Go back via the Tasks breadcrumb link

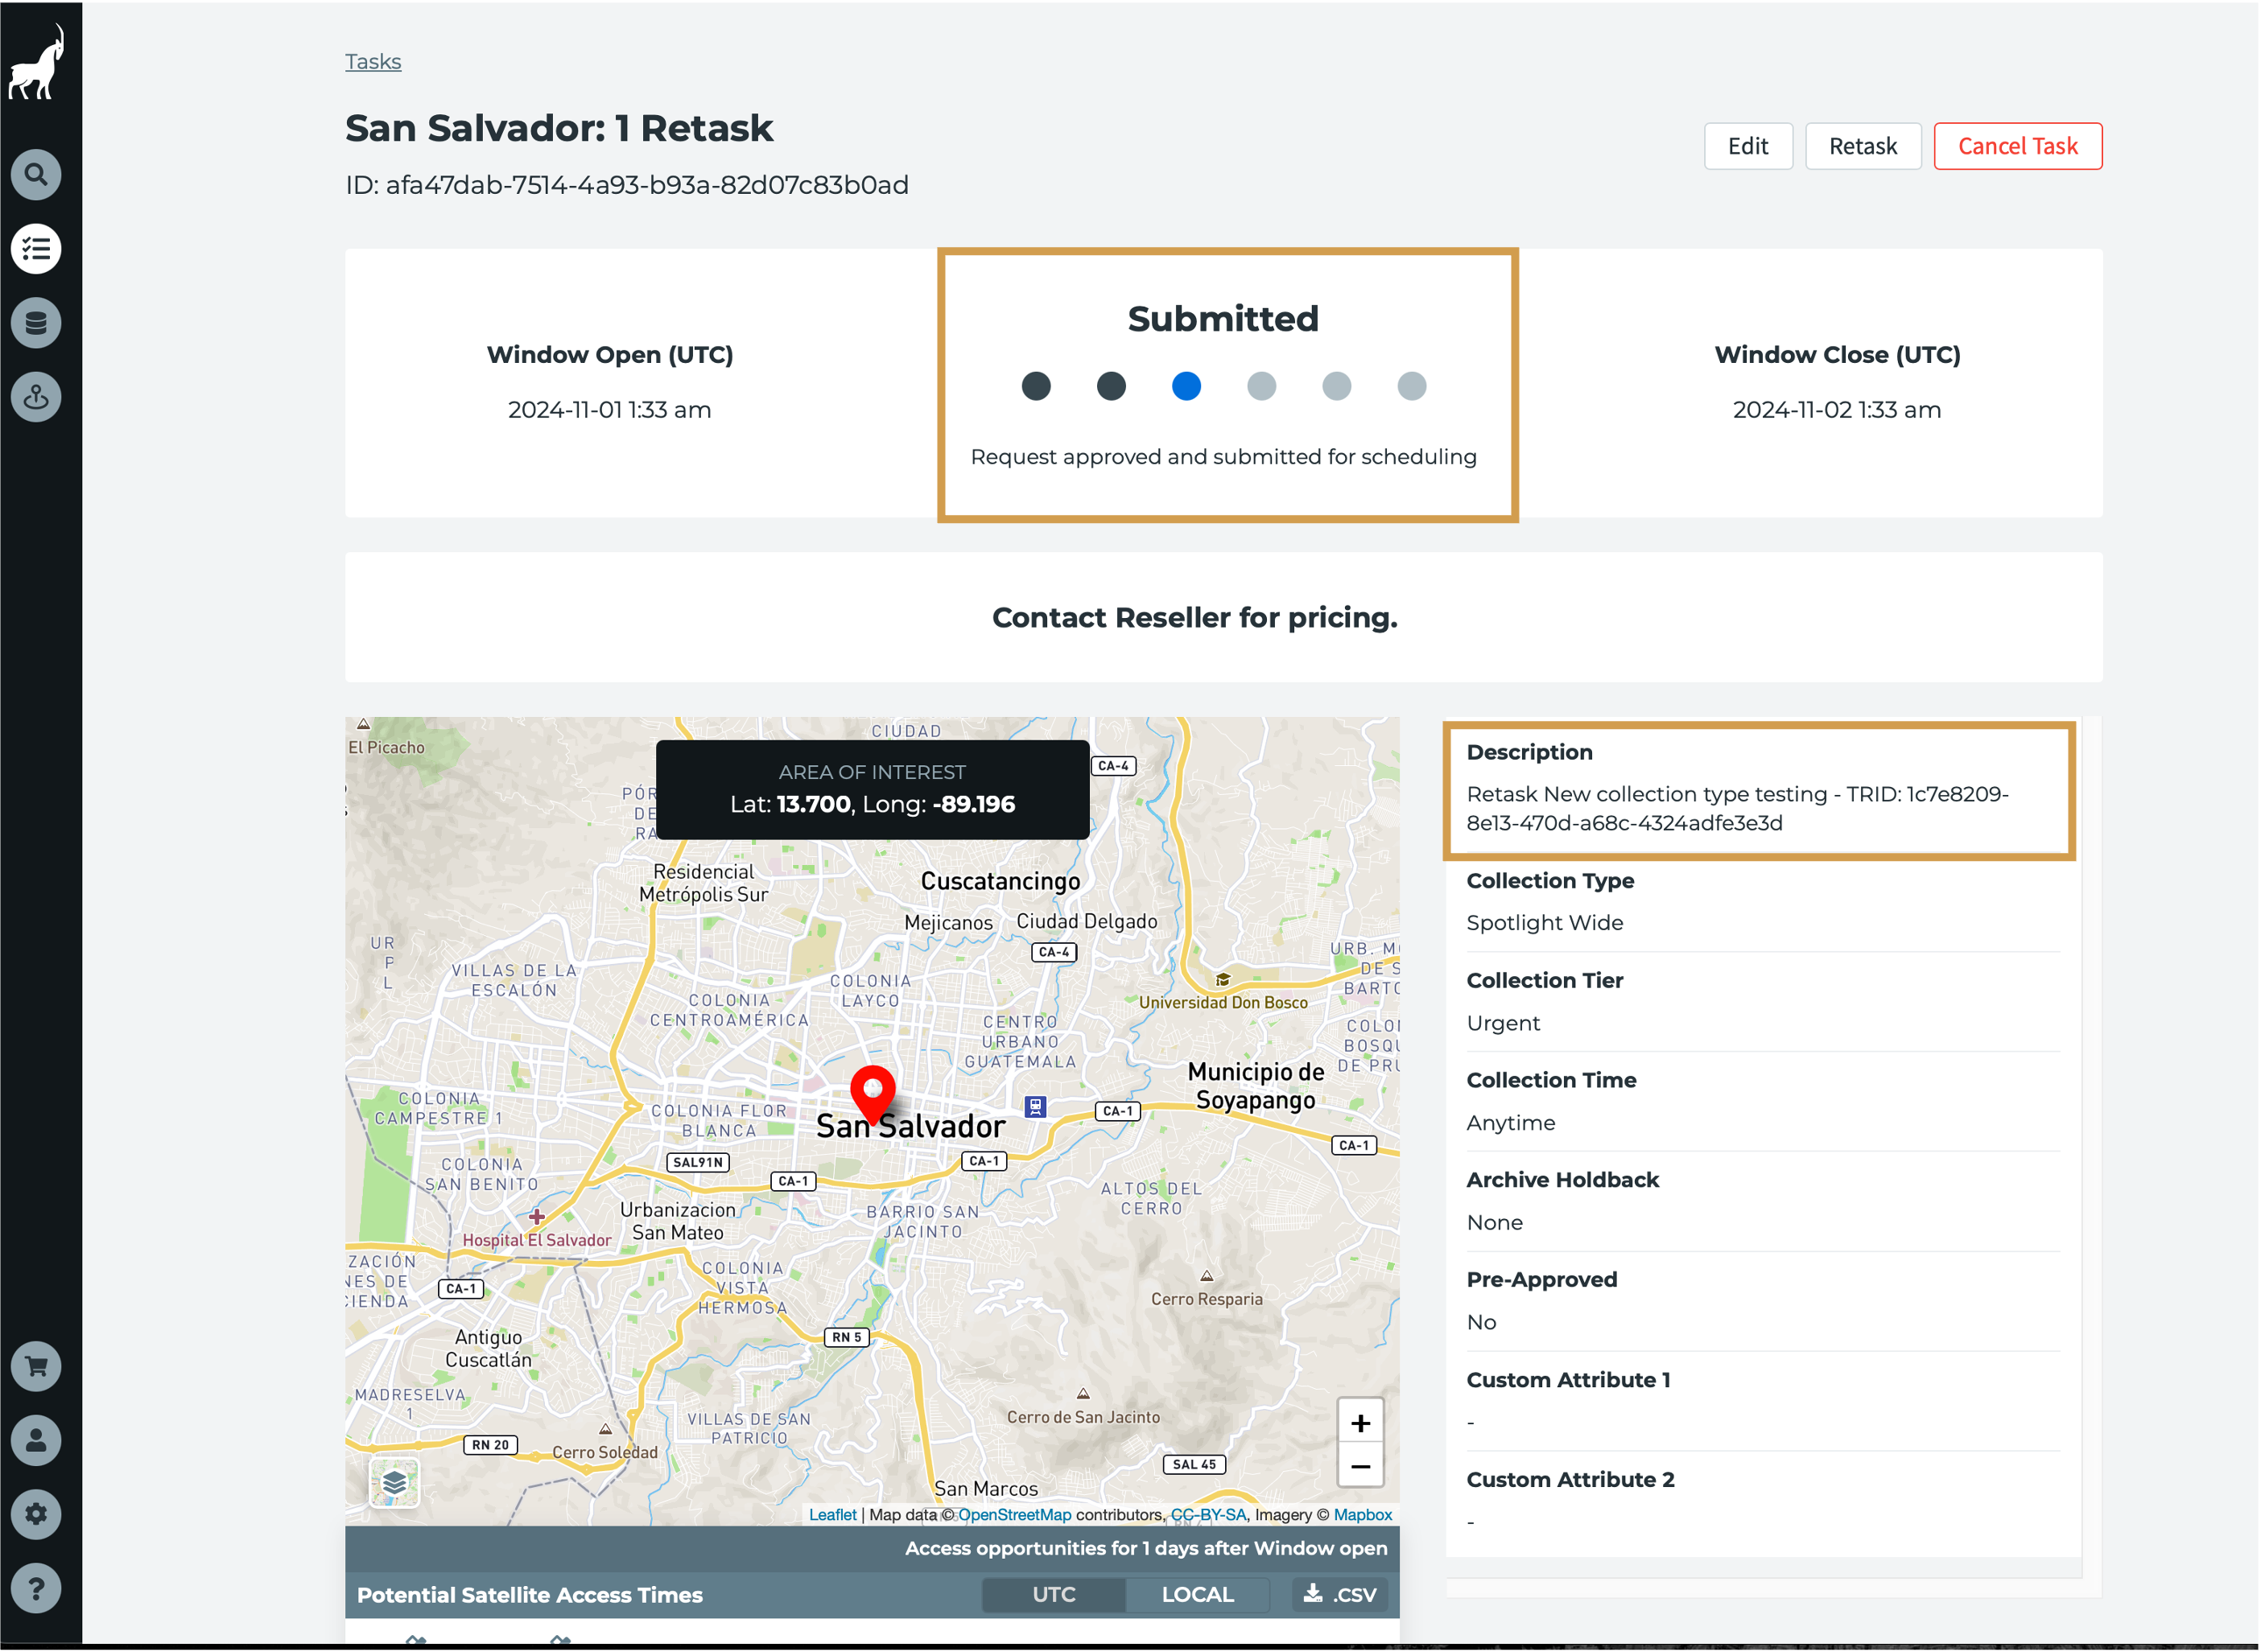pyautogui.click(x=373, y=62)
